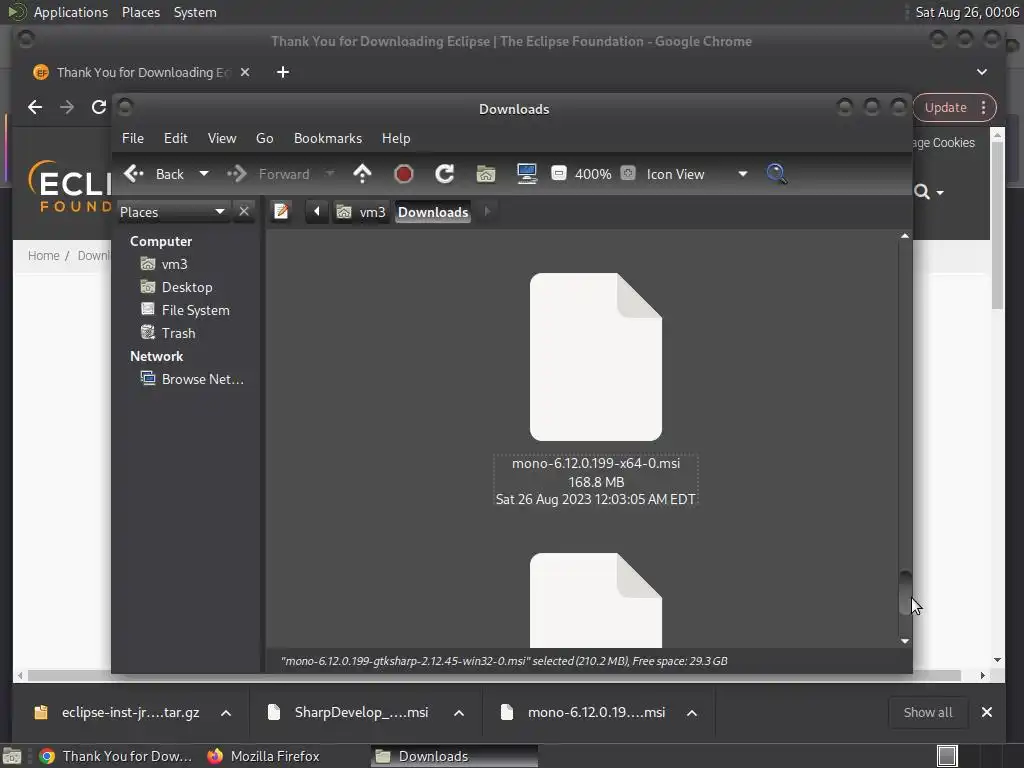The height and width of the screenshot is (768, 1024).
Task: Click the 400% zoom level button
Action: 593,174
